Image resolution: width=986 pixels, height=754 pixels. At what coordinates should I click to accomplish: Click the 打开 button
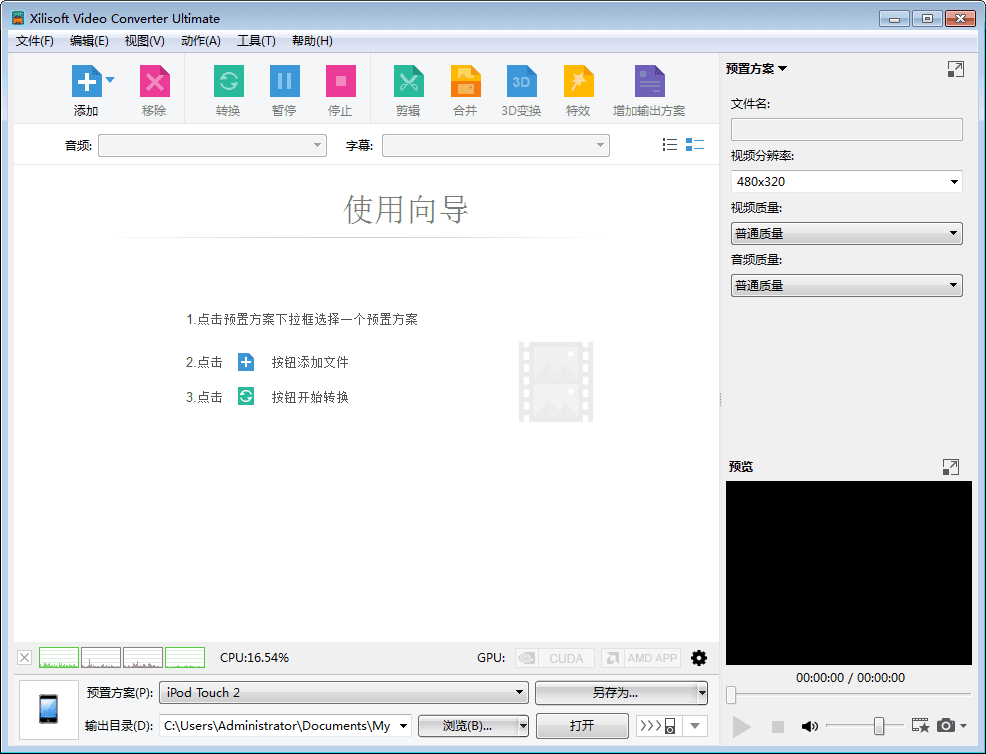pos(582,726)
